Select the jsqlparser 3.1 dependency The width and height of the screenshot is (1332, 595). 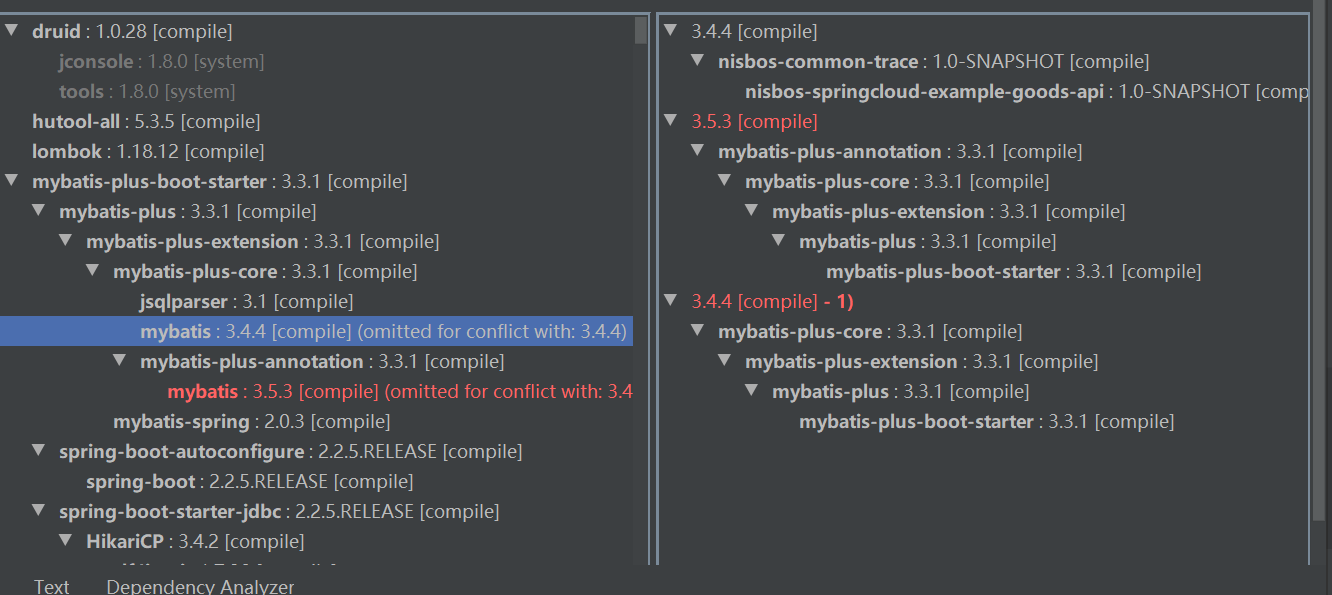pyautogui.click(x=179, y=301)
